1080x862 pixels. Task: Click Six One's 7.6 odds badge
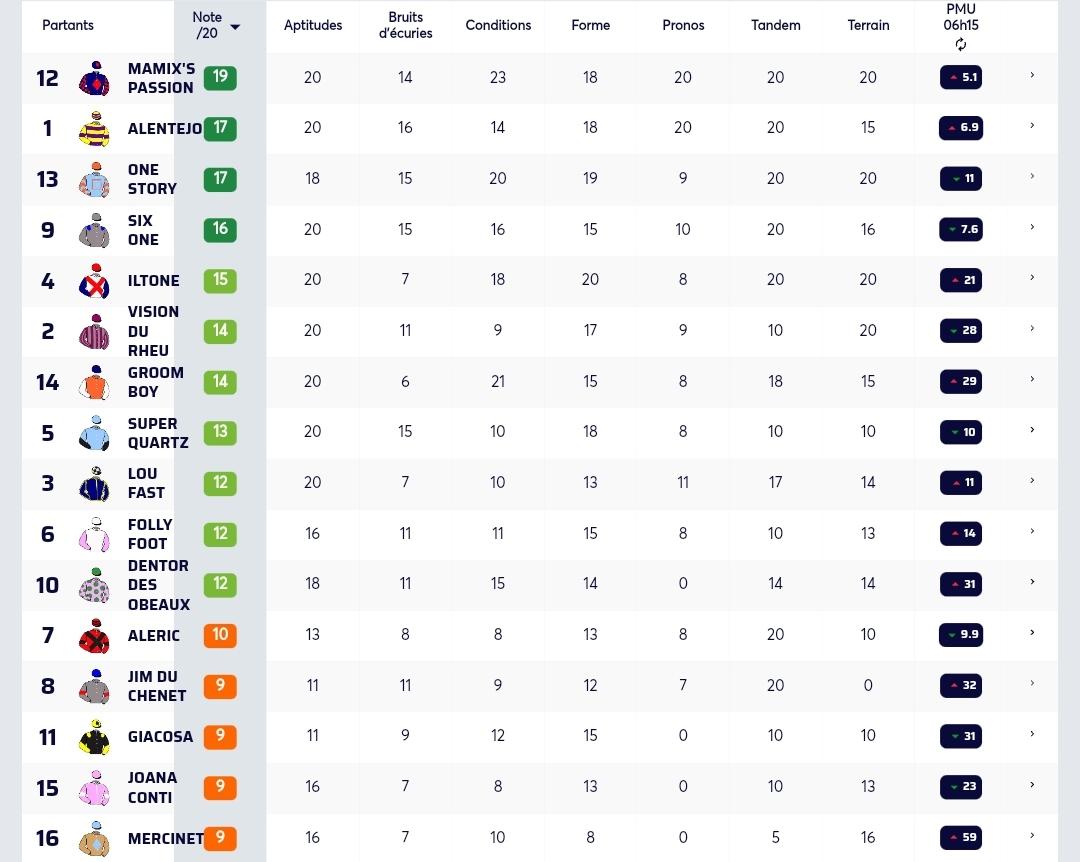point(961,229)
